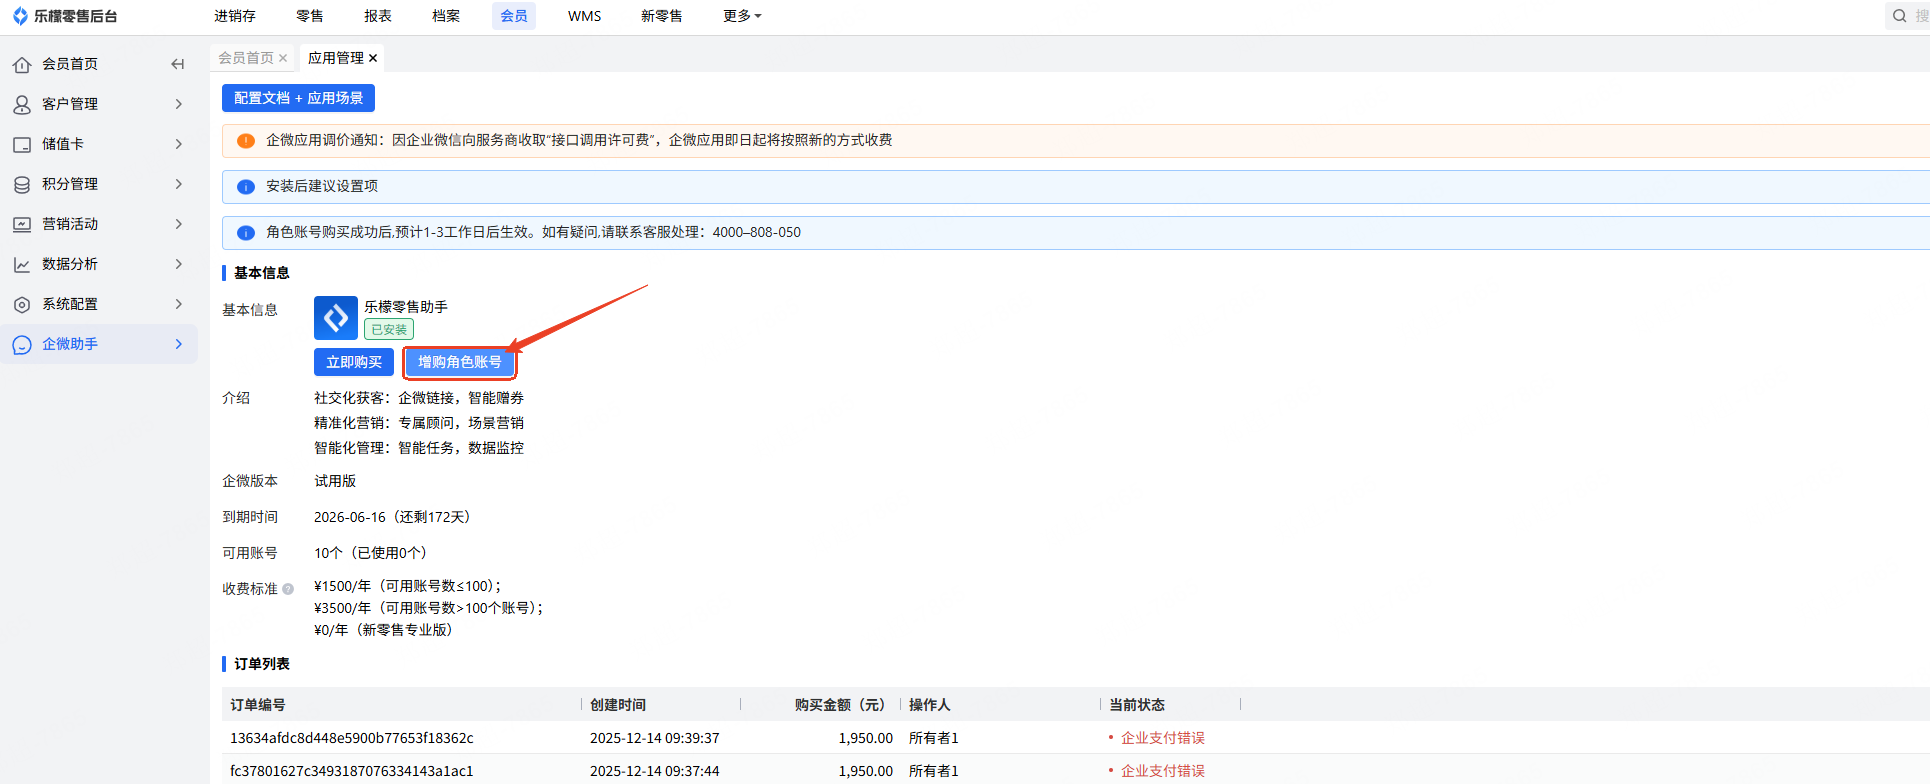Click the info icon beside 安装后建议设置项
Screen dimensions: 1930x784
(x=245, y=187)
